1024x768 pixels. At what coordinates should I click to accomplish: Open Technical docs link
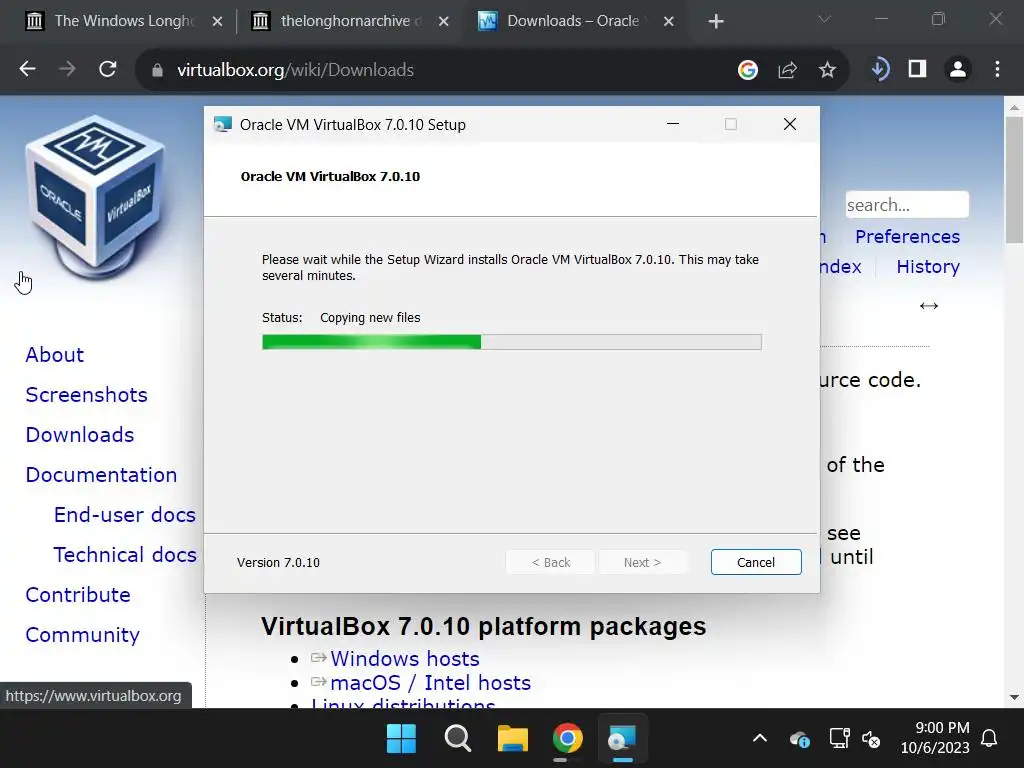click(125, 554)
